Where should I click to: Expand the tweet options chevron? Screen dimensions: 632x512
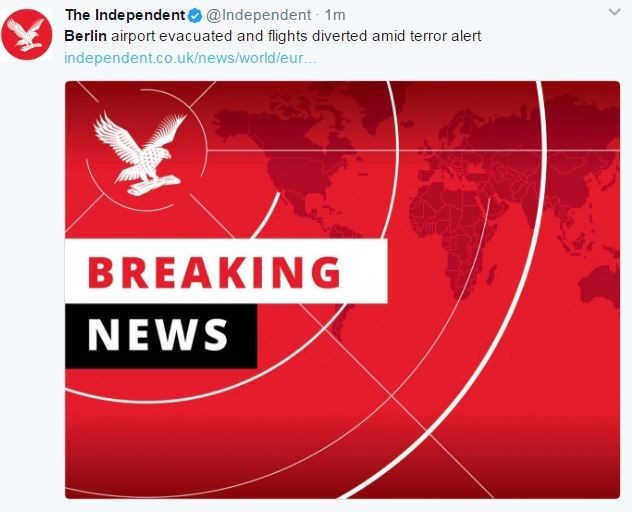pos(614,12)
